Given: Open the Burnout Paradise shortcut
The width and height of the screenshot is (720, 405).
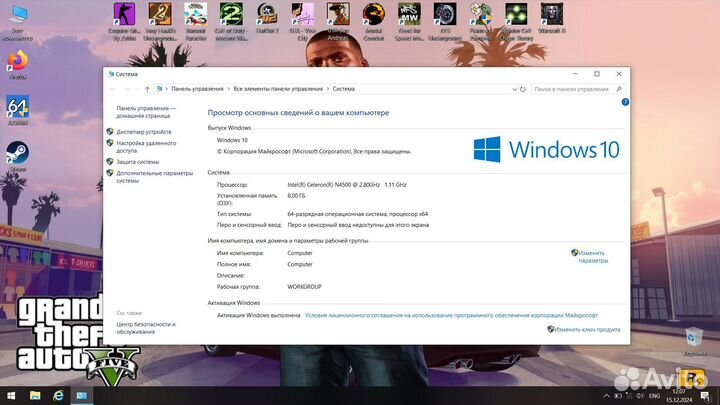Looking at the screenshot, I should pos(196,21).
